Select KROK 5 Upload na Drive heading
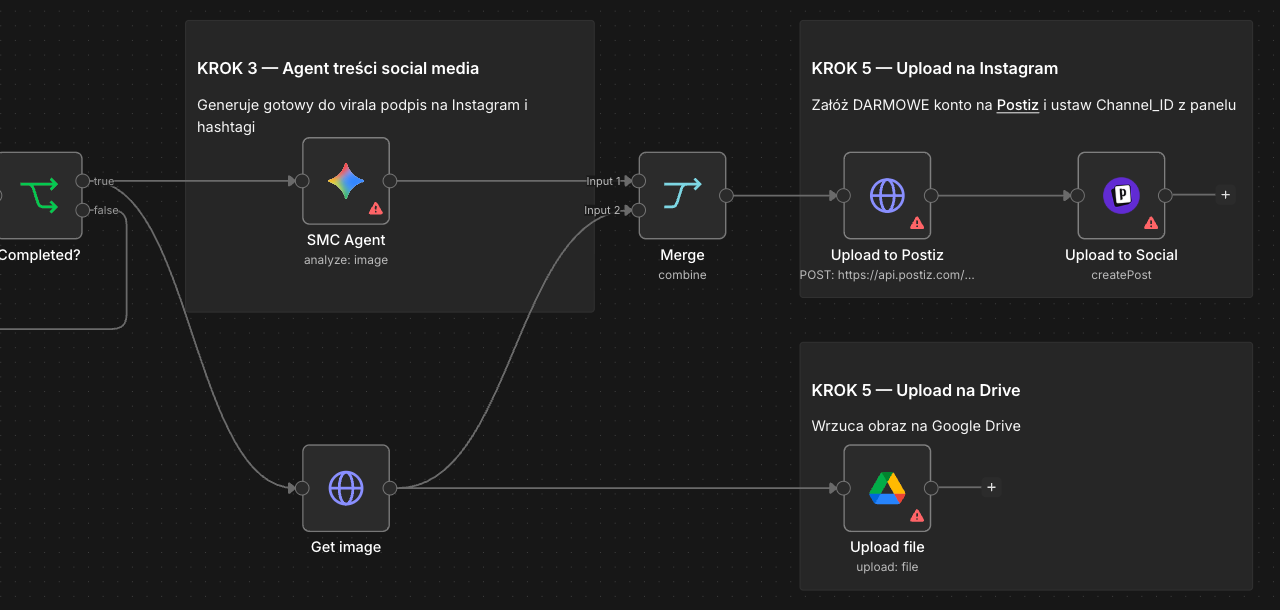This screenshot has height=610, width=1280. 916,390
